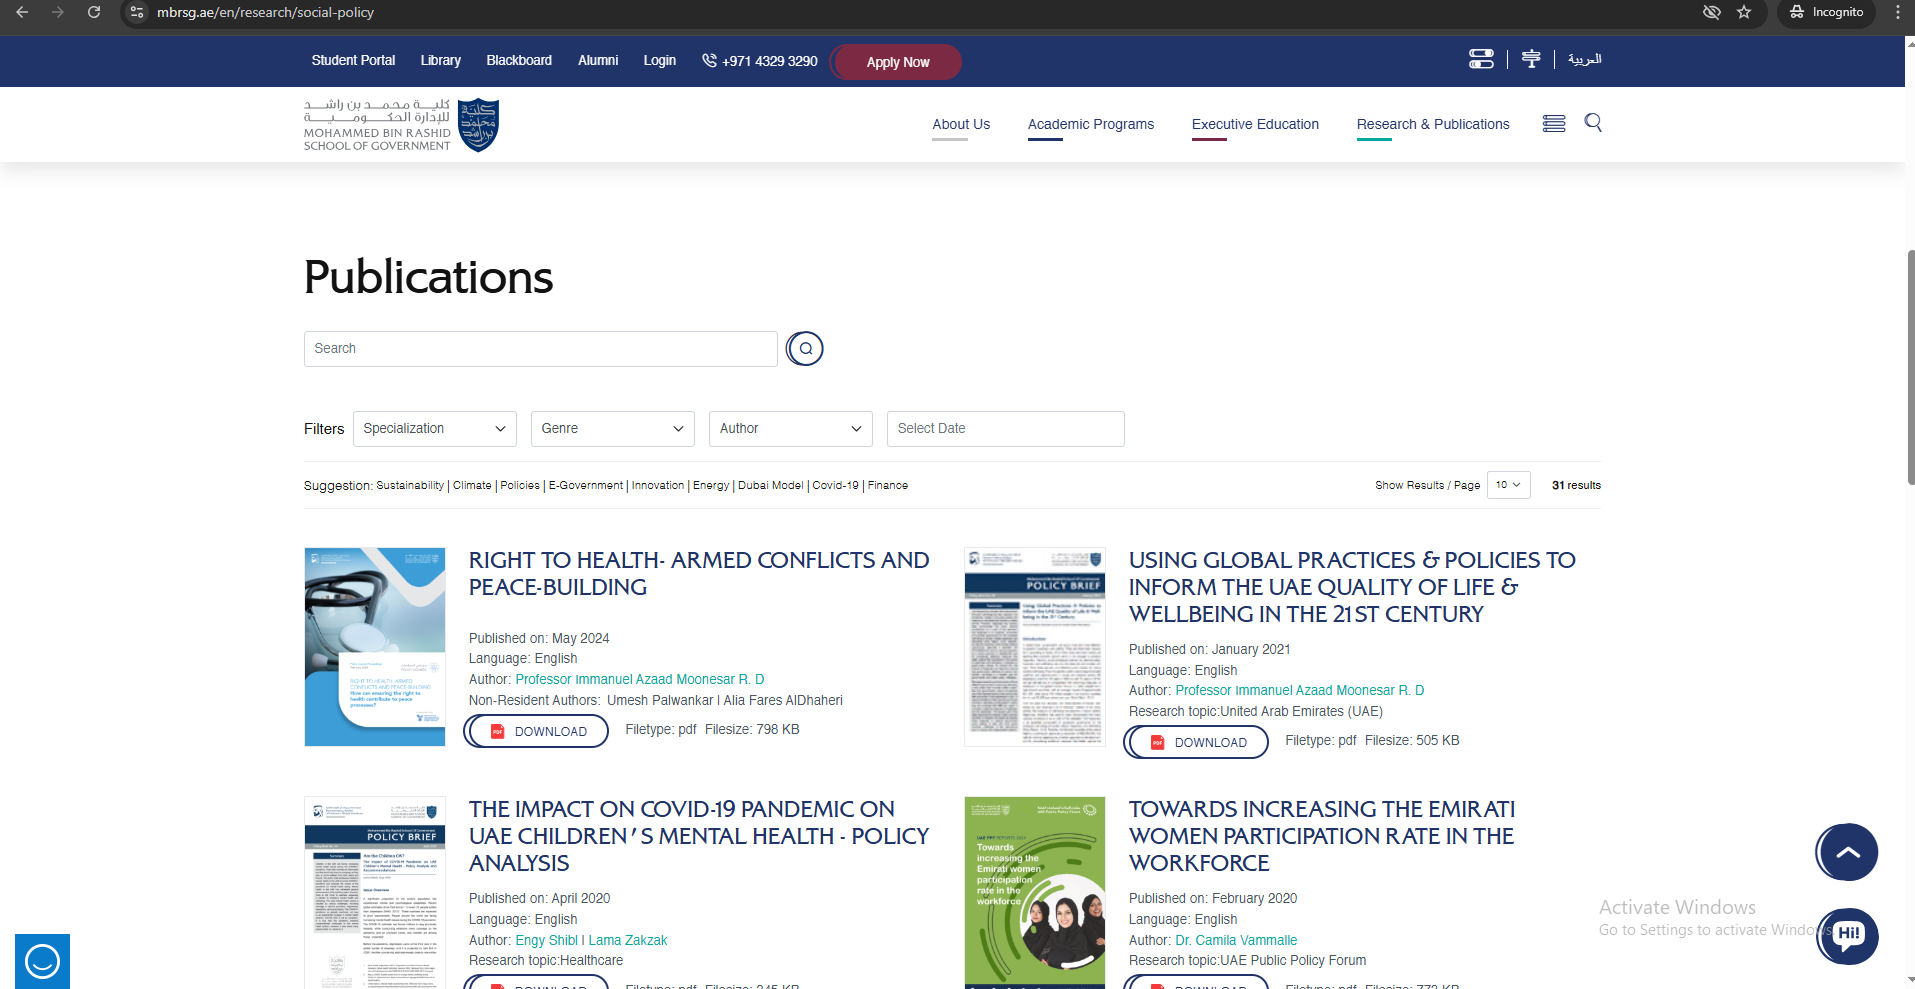Expand the Genre filter dropdown
1915x989 pixels.
612,429
